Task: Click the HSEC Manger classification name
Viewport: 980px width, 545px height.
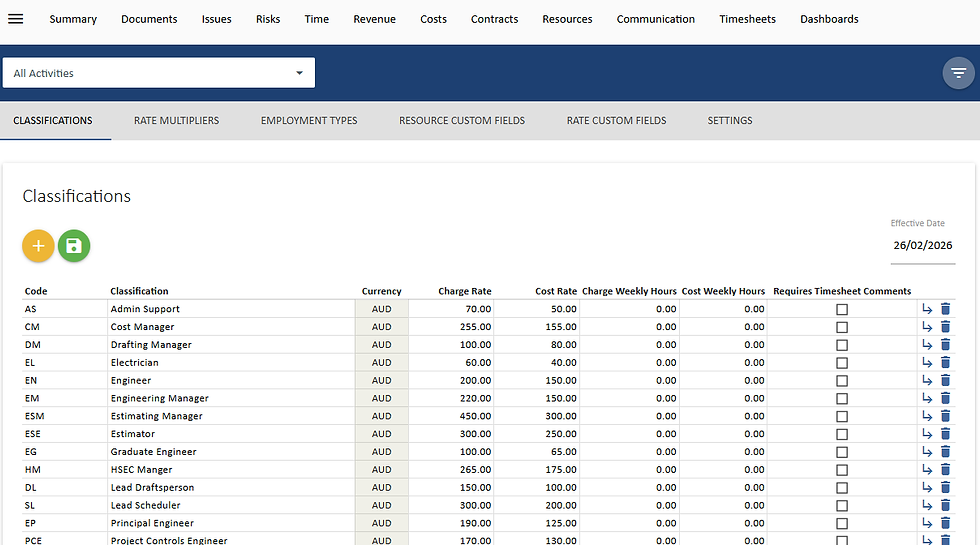Action: pyautogui.click(x=141, y=469)
